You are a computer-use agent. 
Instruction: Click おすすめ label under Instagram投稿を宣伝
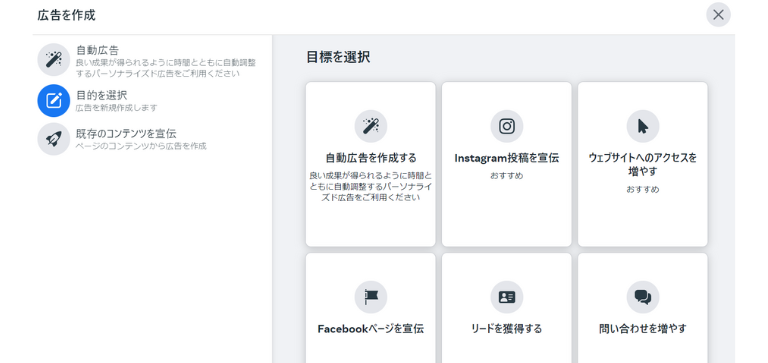tap(506, 175)
